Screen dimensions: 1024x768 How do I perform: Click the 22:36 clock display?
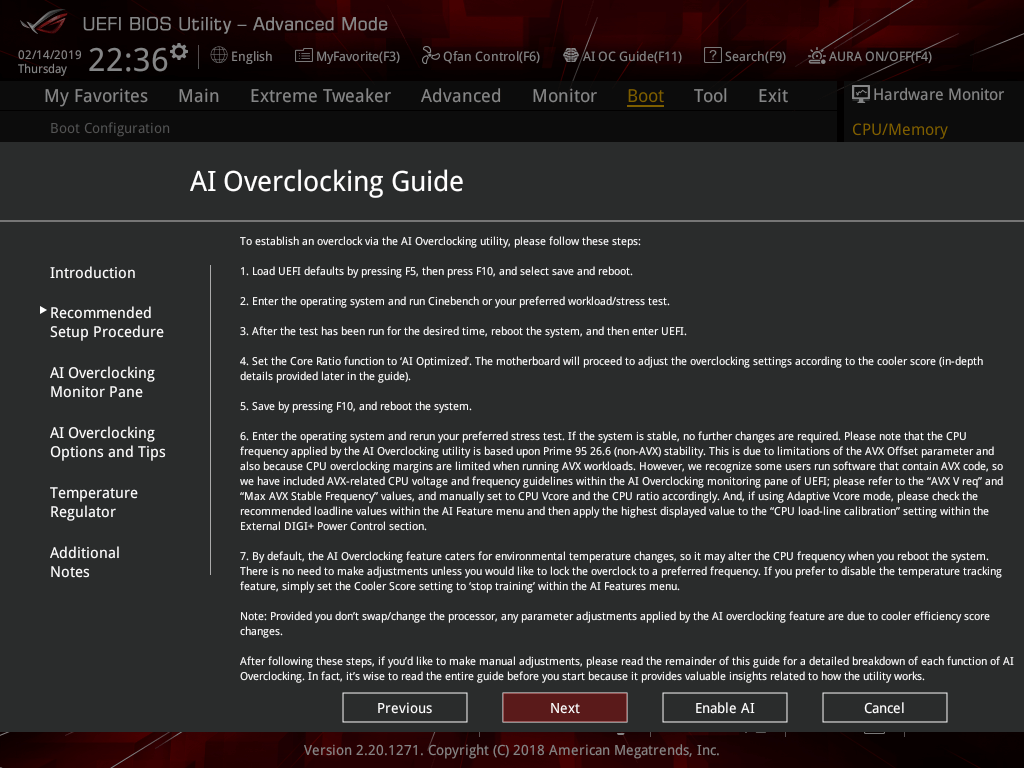[128, 60]
